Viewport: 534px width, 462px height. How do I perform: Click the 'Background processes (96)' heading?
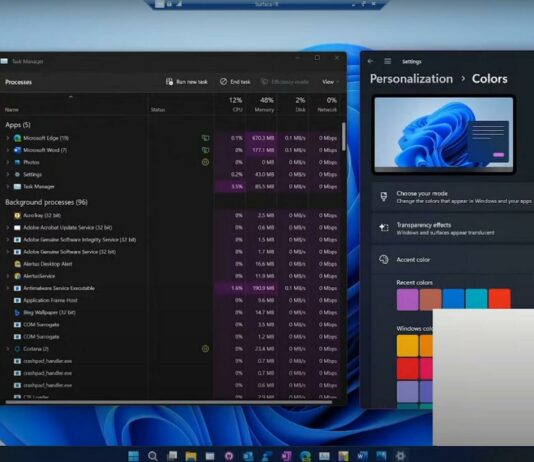point(46,202)
